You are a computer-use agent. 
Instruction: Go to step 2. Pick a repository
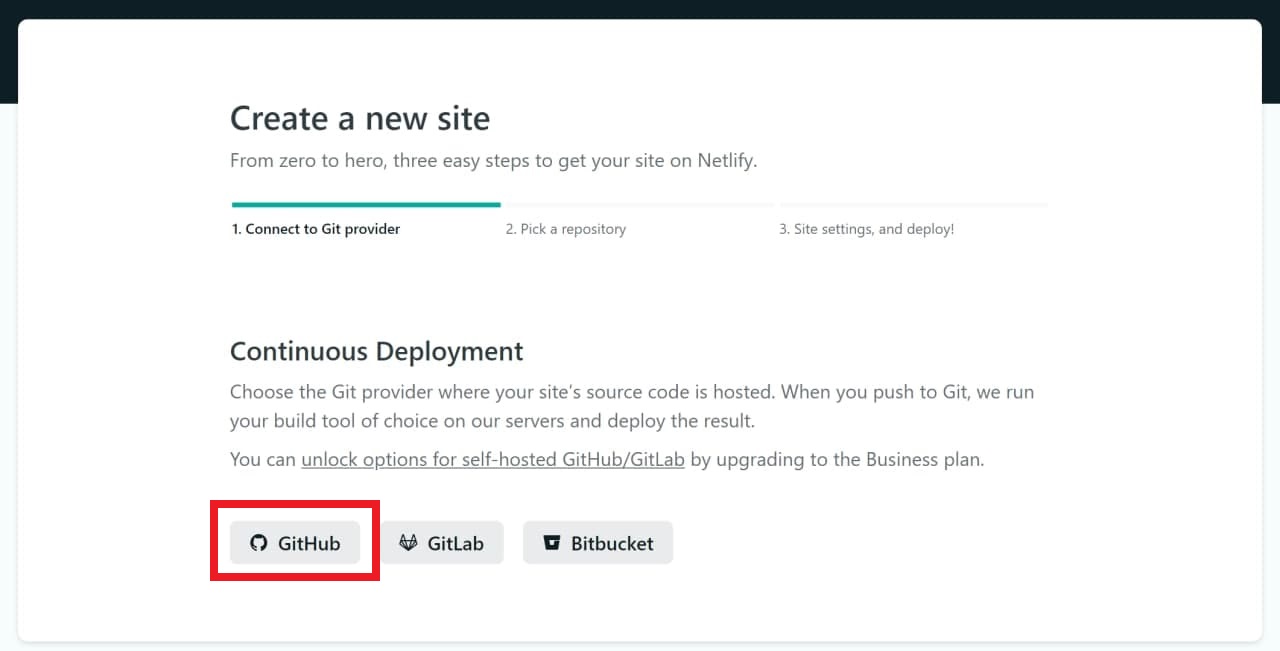566,229
